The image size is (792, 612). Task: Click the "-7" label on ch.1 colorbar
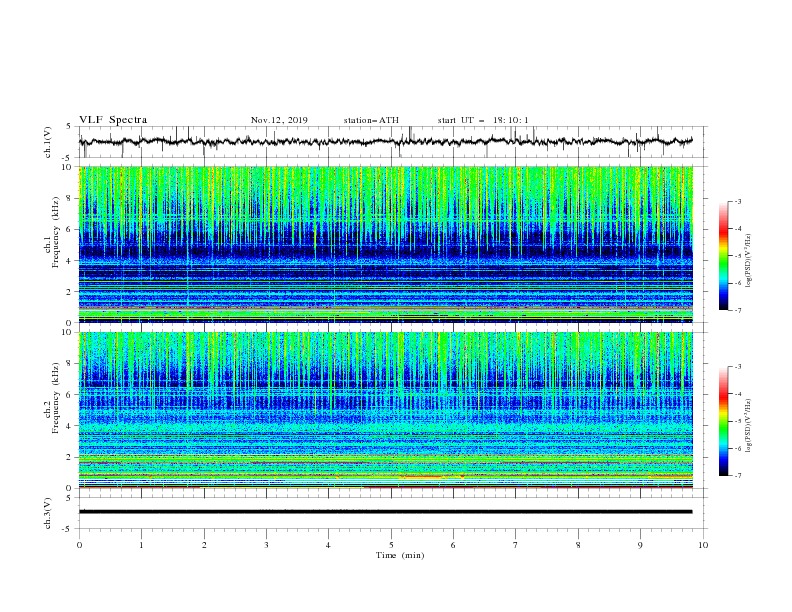[738, 310]
